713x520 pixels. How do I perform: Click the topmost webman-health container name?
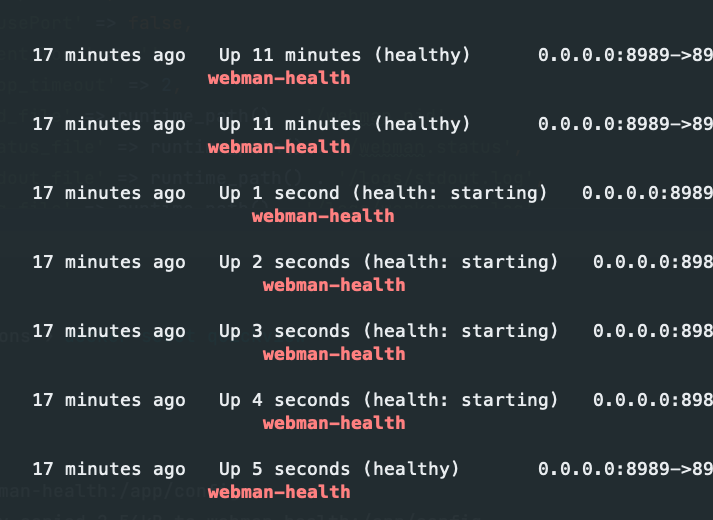point(279,78)
